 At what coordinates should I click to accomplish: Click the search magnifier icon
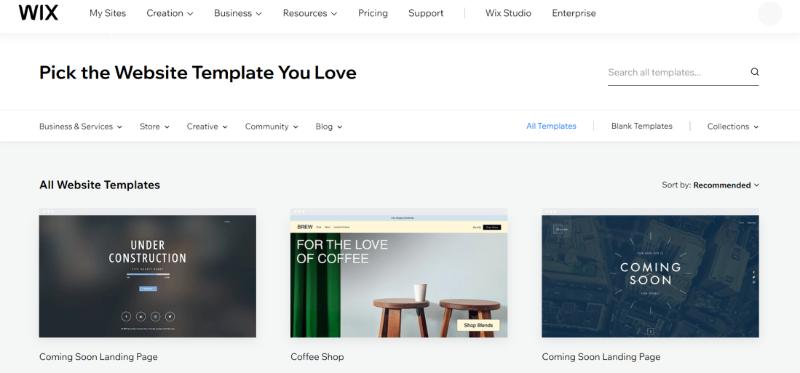(755, 72)
